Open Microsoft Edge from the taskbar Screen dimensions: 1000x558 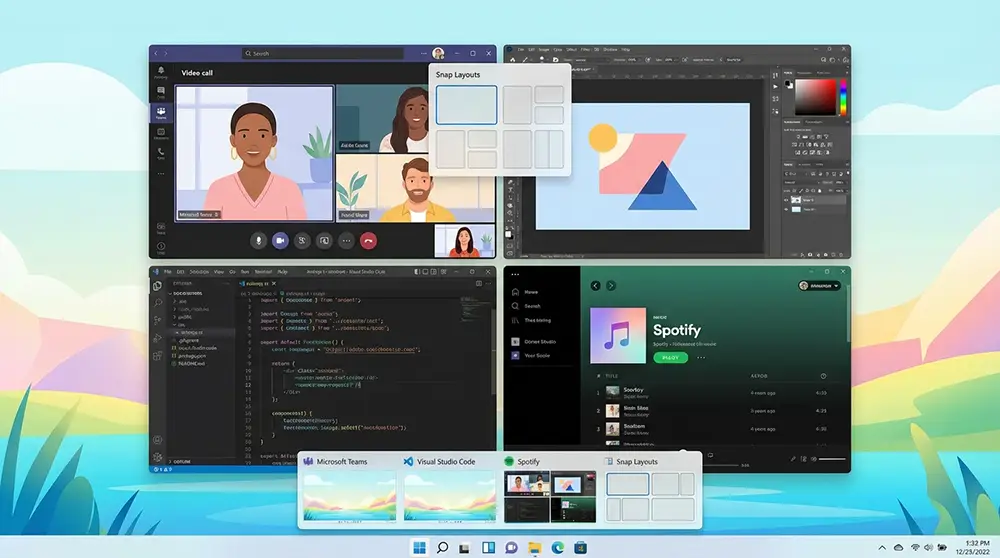[557, 548]
